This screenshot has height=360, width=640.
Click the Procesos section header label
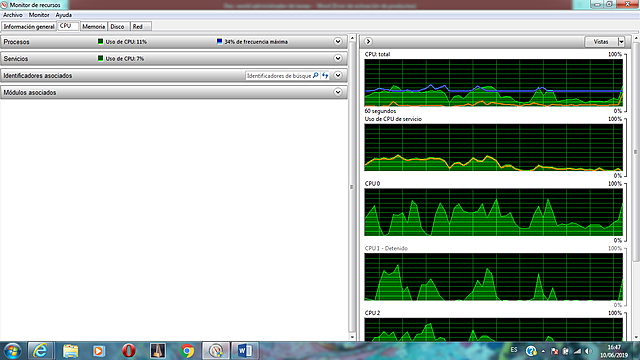pos(17,42)
